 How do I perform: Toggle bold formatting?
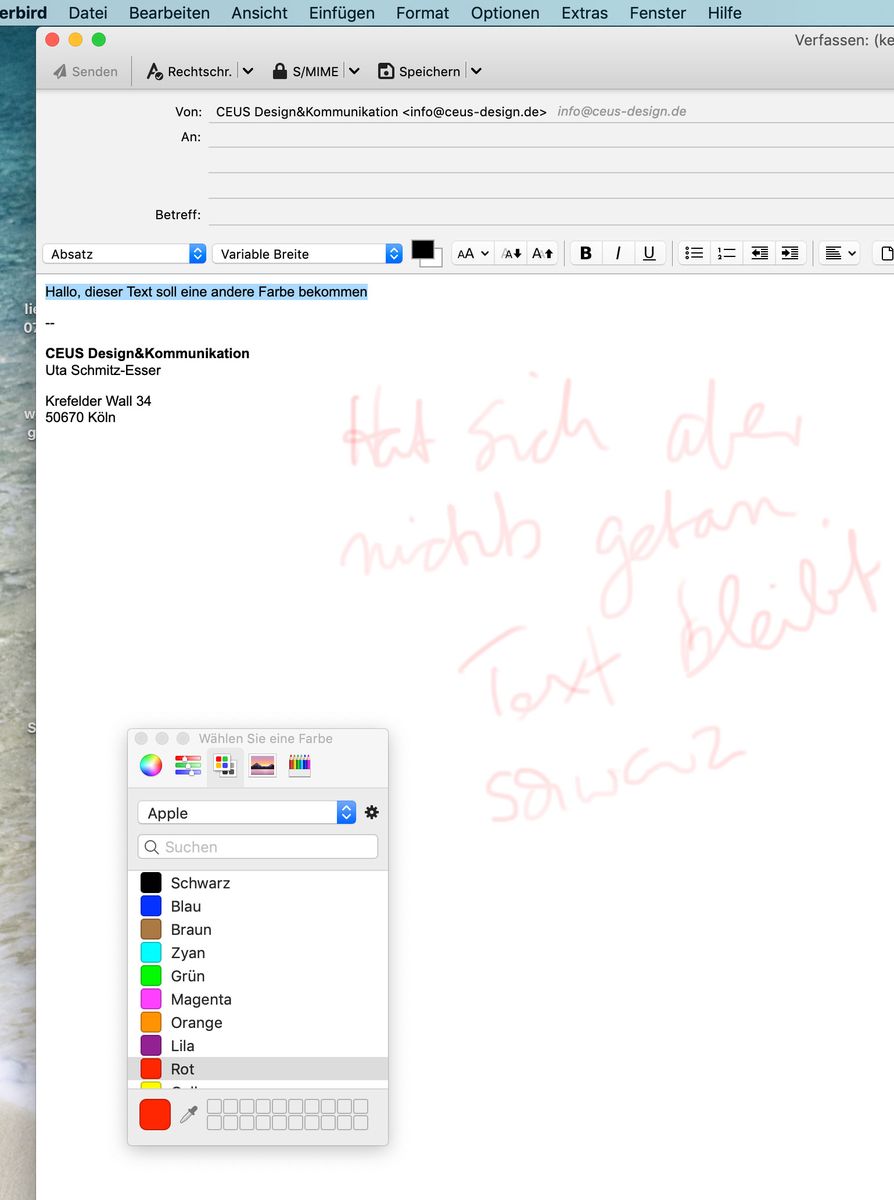tap(586, 254)
